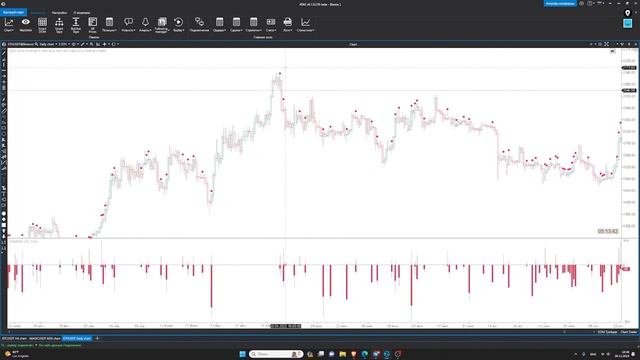The image size is (640, 360).
Task: Open Brave browser from taskbar
Action: click(x=353, y=354)
